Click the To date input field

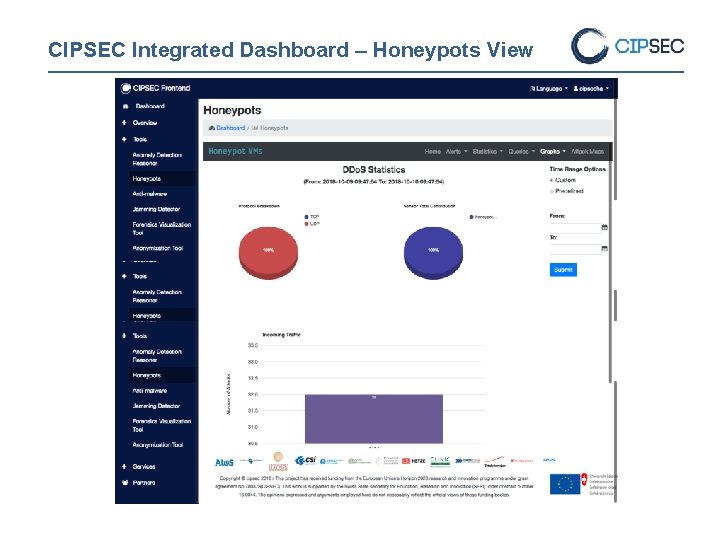click(x=575, y=249)
